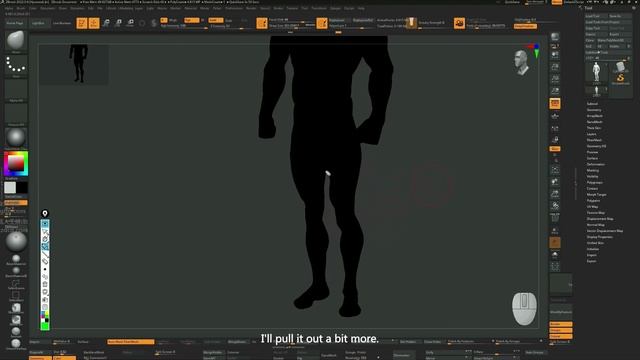
Task: Enable Edit mode in top shelf
Action: click(82, 23)
